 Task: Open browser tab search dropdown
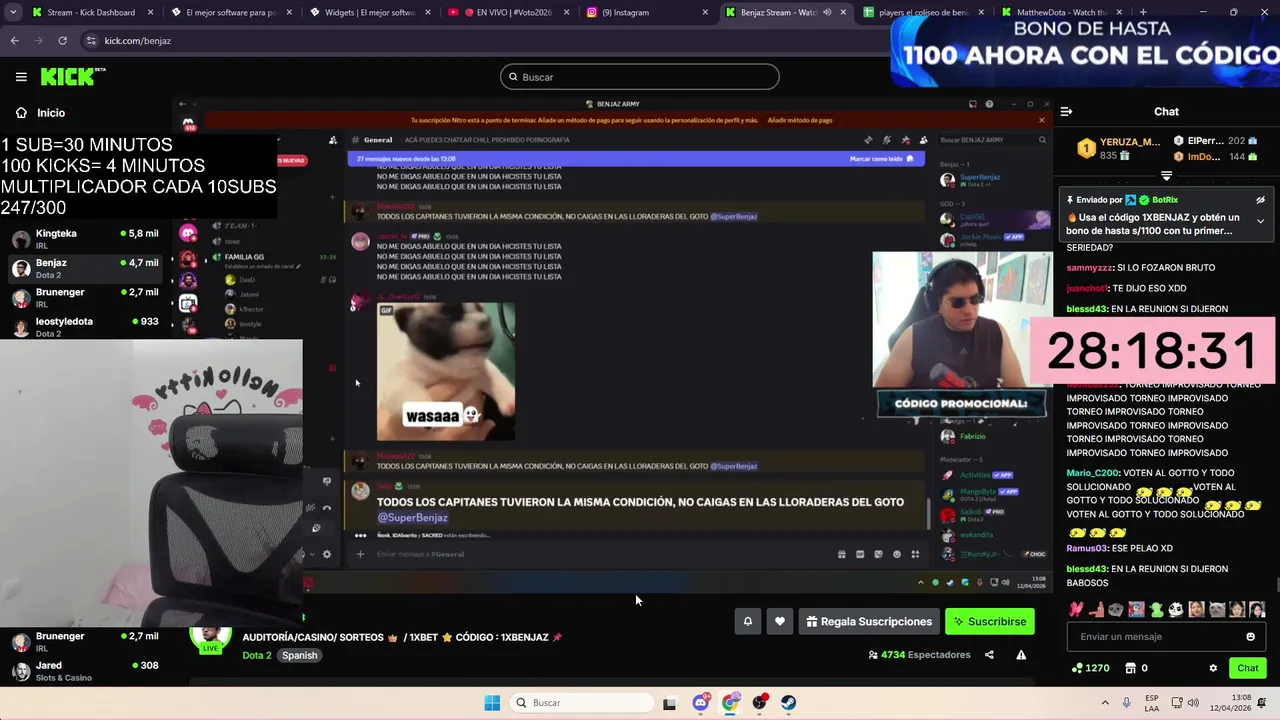coord(13,12)
